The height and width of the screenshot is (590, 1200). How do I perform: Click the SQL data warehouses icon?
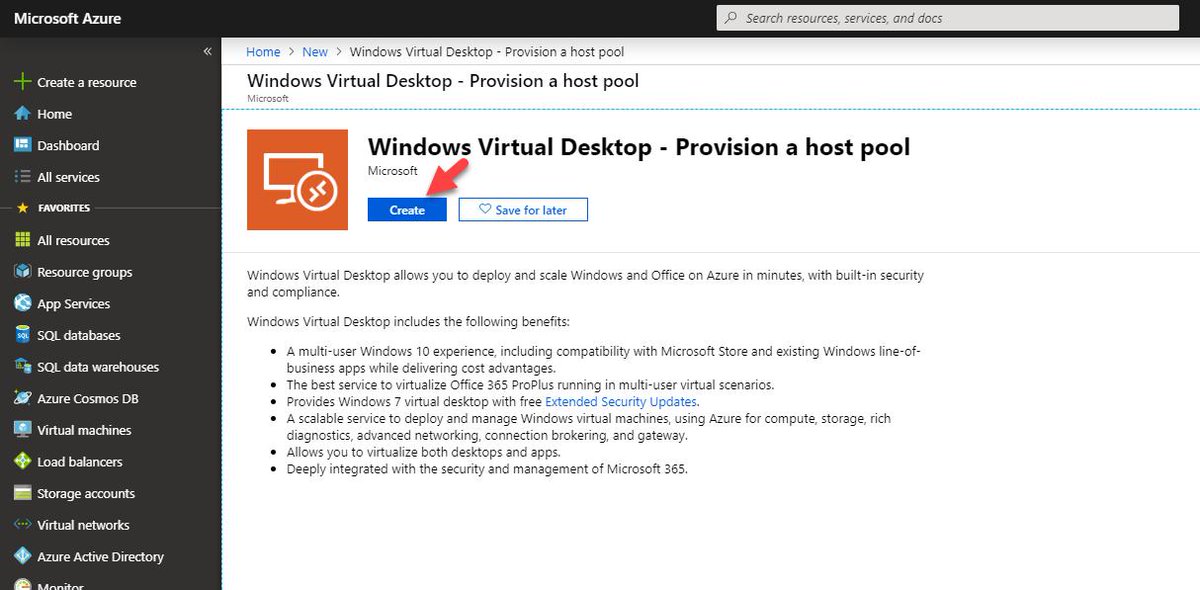pyautogui.click(x=22, y=367)
